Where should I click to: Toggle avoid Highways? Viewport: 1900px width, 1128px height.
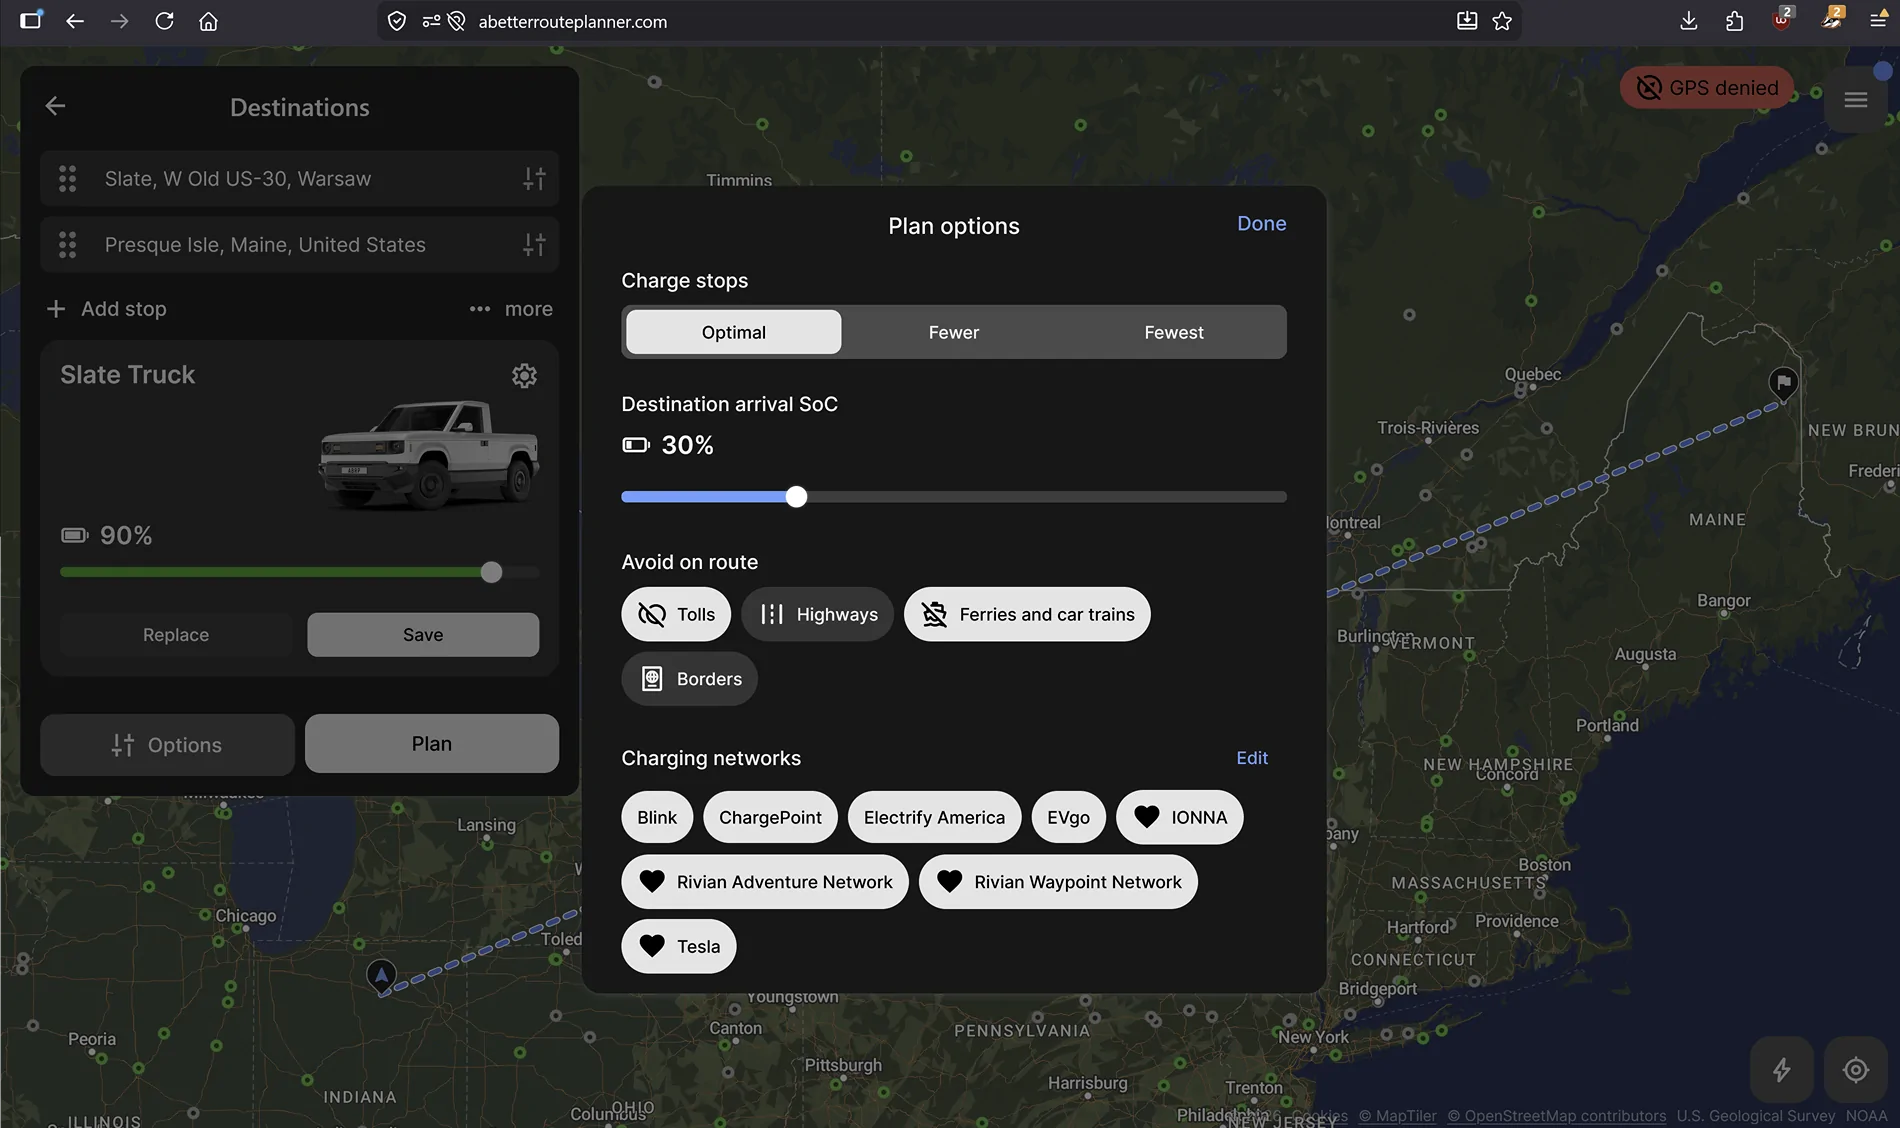pyautogui.click(x=817, y=614)
